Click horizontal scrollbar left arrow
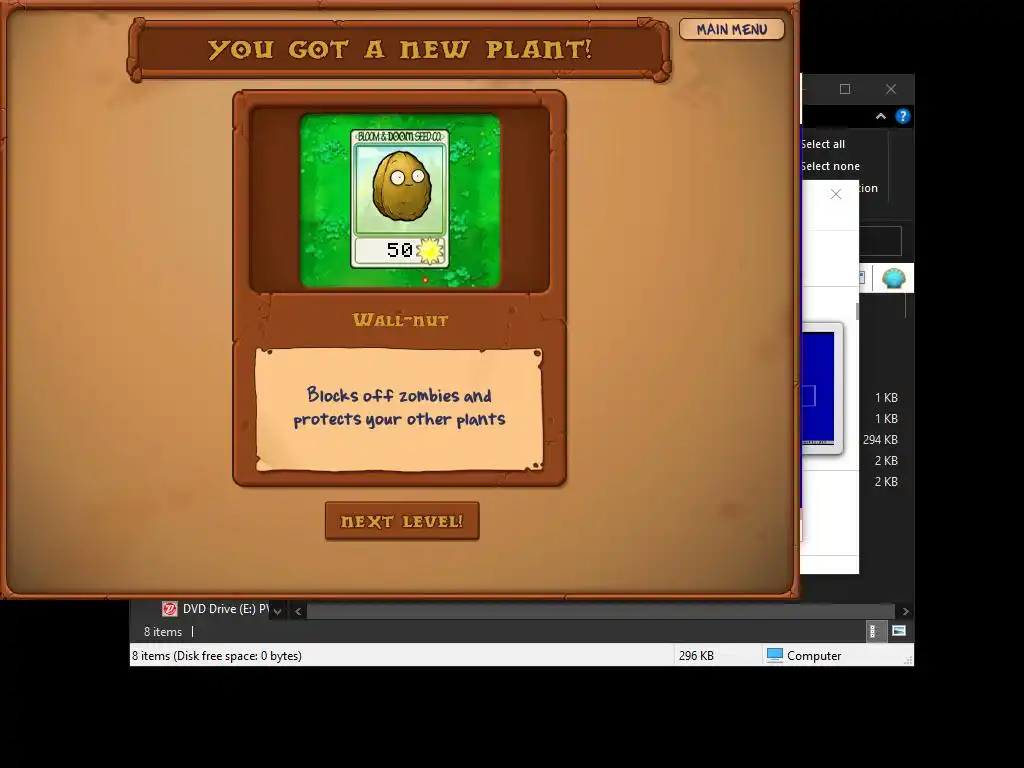This screenshot has height=768, width=1024. click(x=298, y=611)
